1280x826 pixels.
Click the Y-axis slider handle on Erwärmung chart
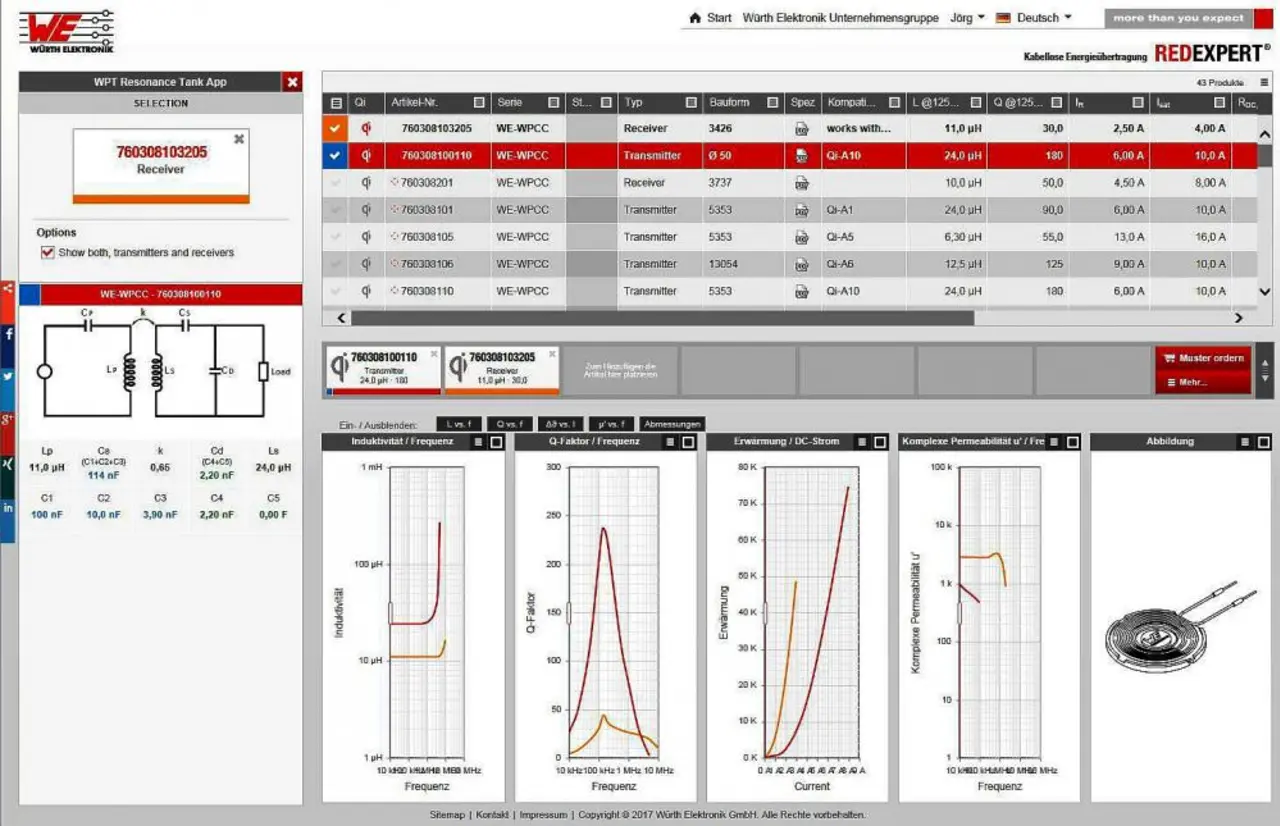coord(765,613)
